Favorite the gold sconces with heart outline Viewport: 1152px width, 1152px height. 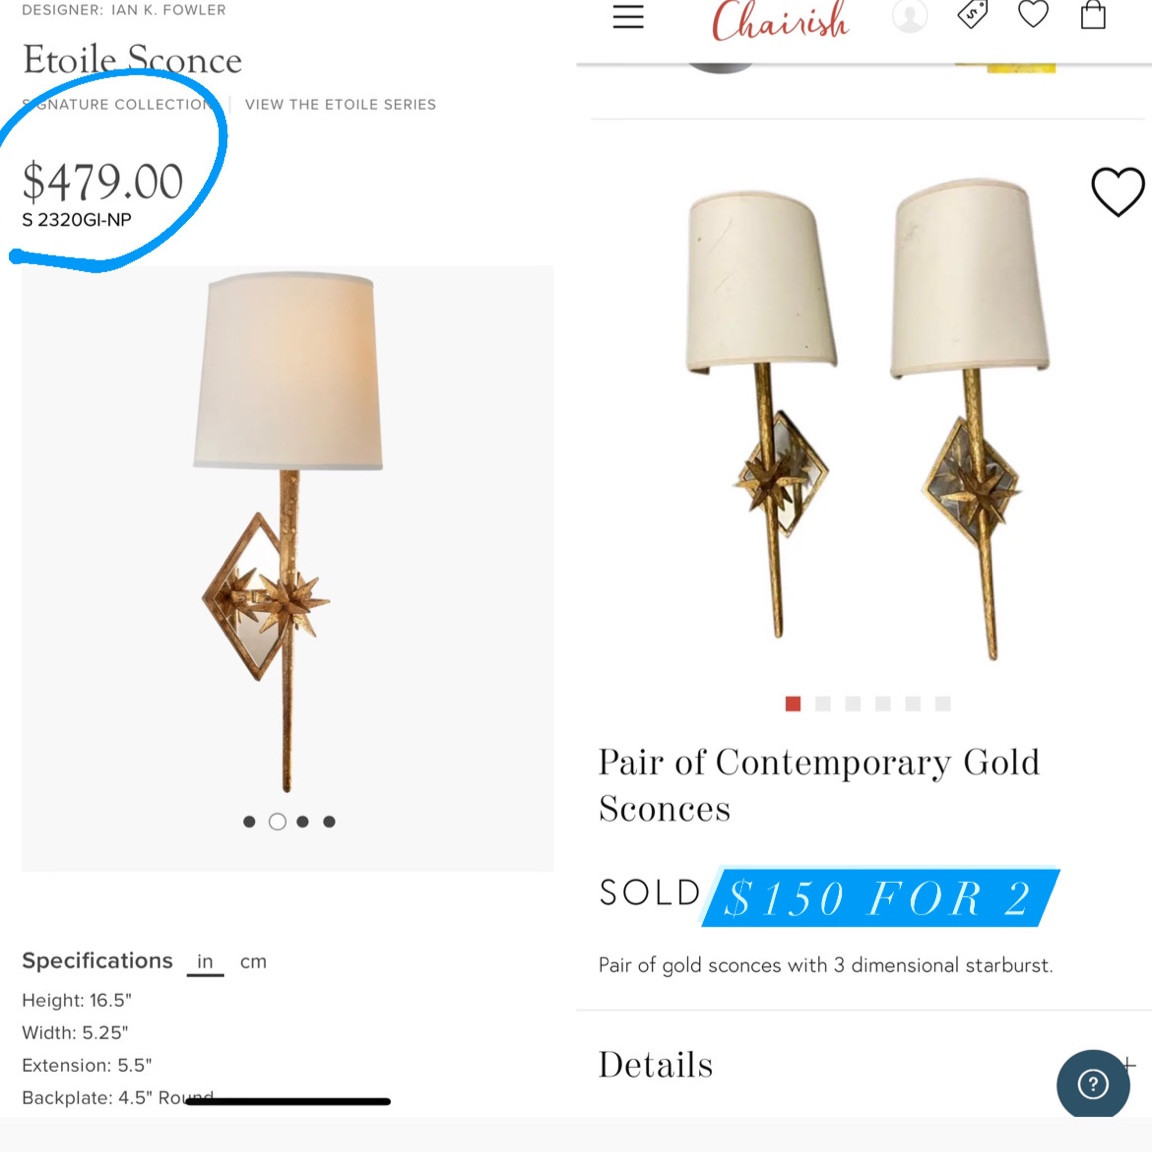point(1118,192)
